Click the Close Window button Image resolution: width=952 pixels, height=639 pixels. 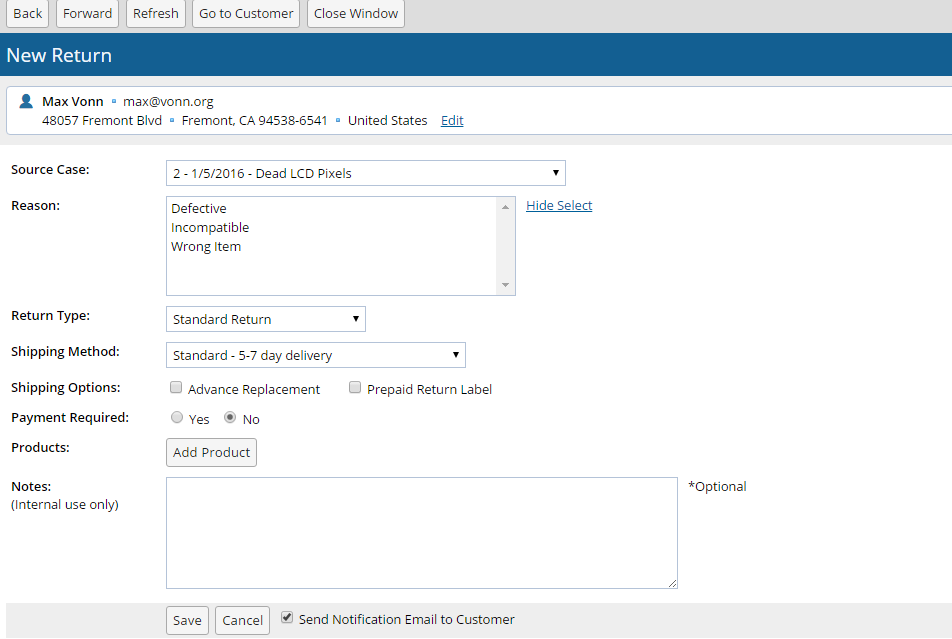355,14
